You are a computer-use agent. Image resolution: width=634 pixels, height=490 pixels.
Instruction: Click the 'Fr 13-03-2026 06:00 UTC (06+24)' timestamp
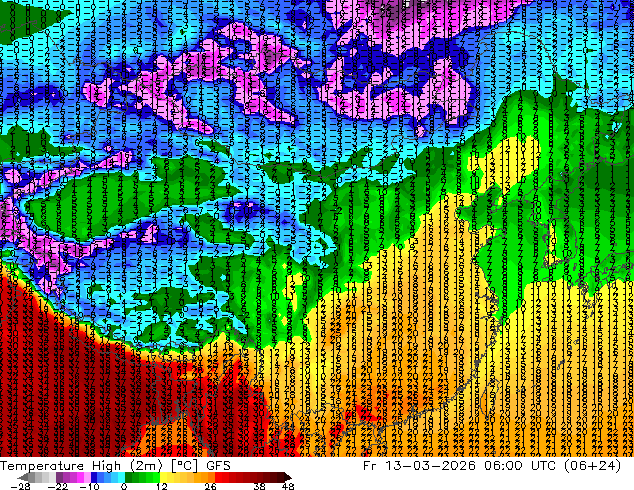(x=492, y=466)
